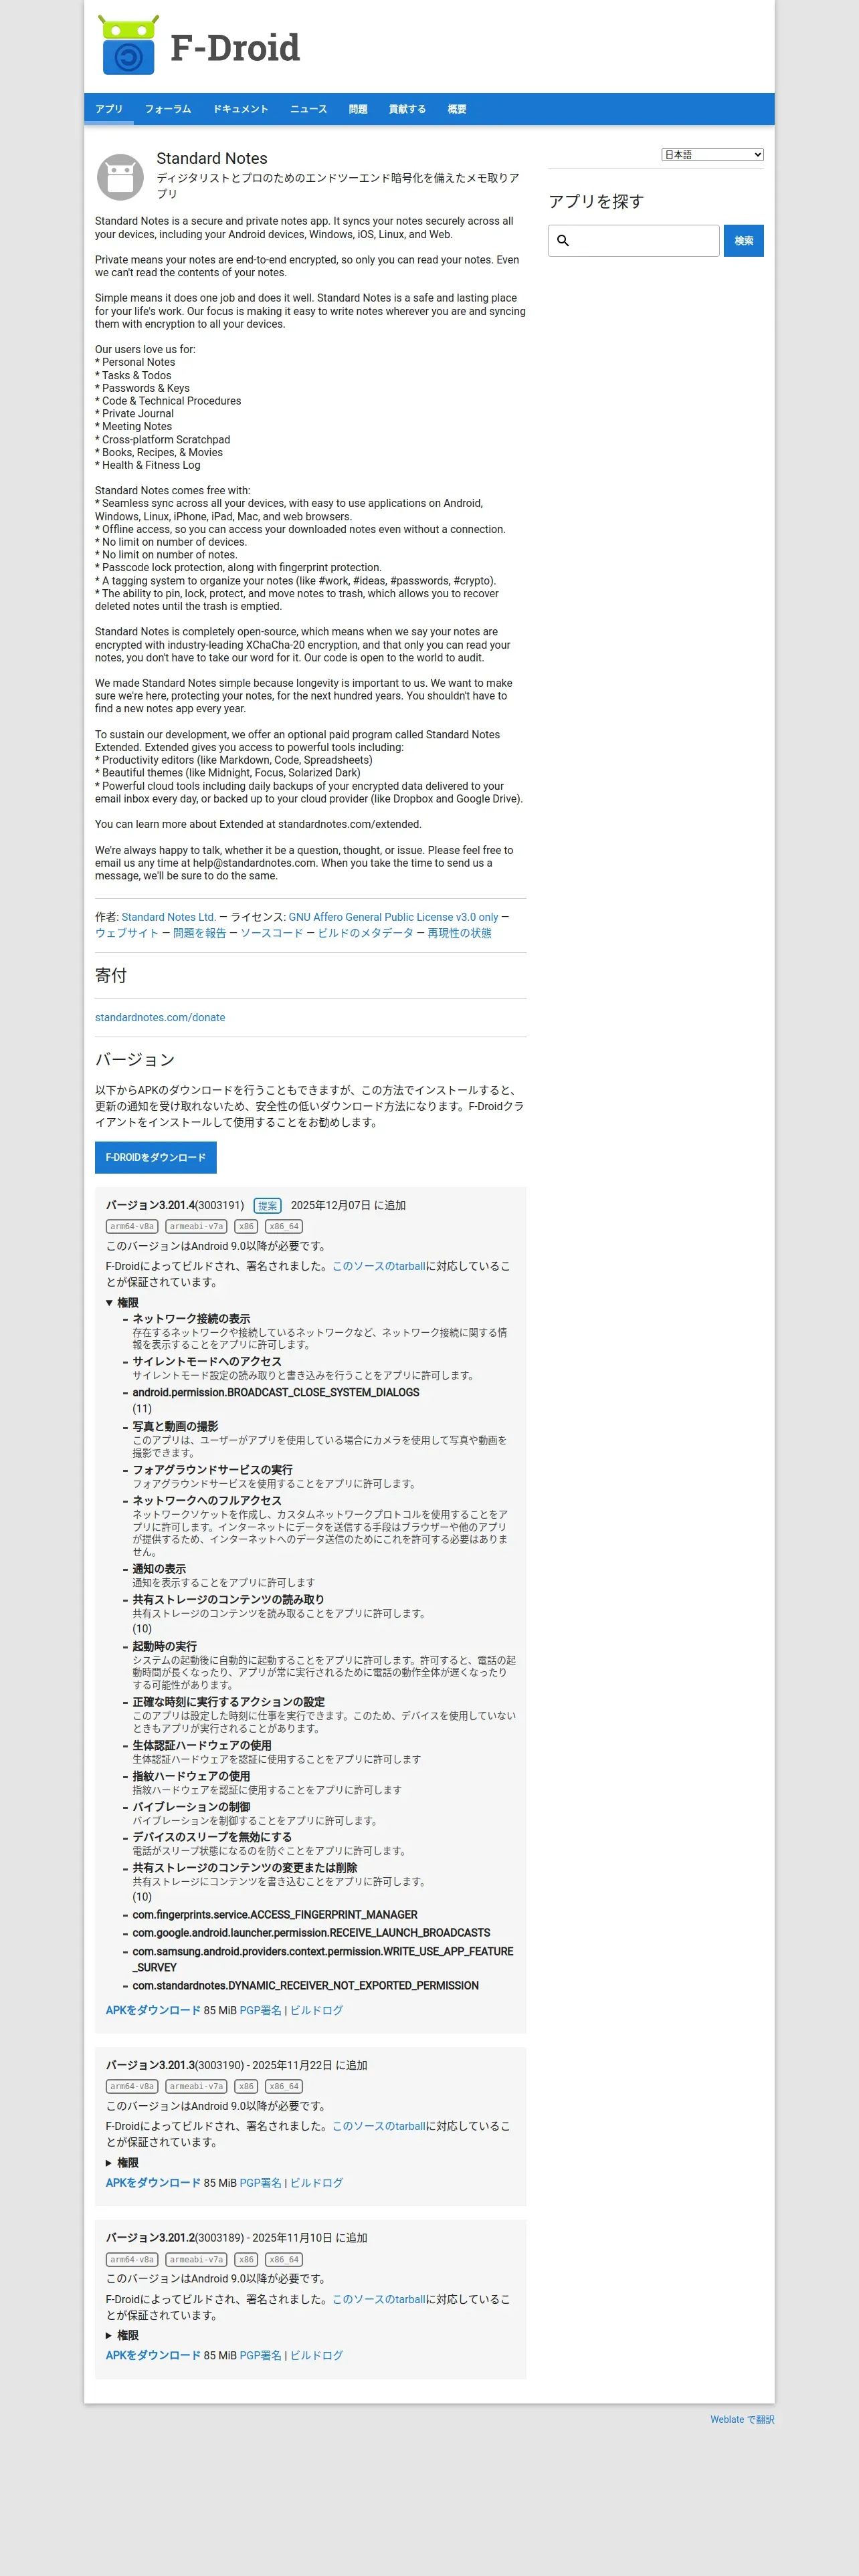Click 起動時の実行 permission entry

pyautogui.click(x=164, y=1646)
